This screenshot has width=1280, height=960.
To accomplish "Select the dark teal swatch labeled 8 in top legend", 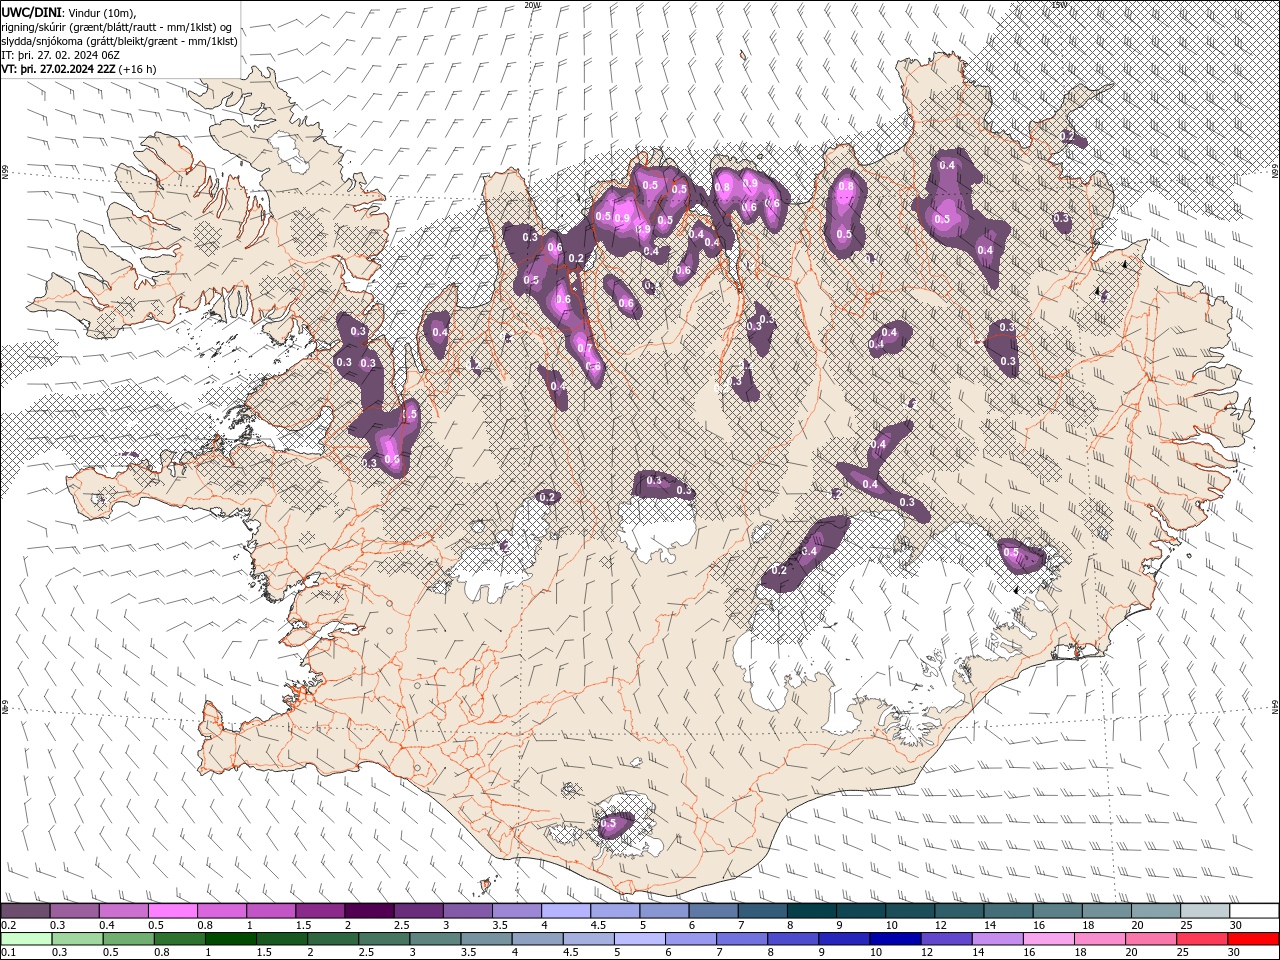I will (x=812, y=911).
